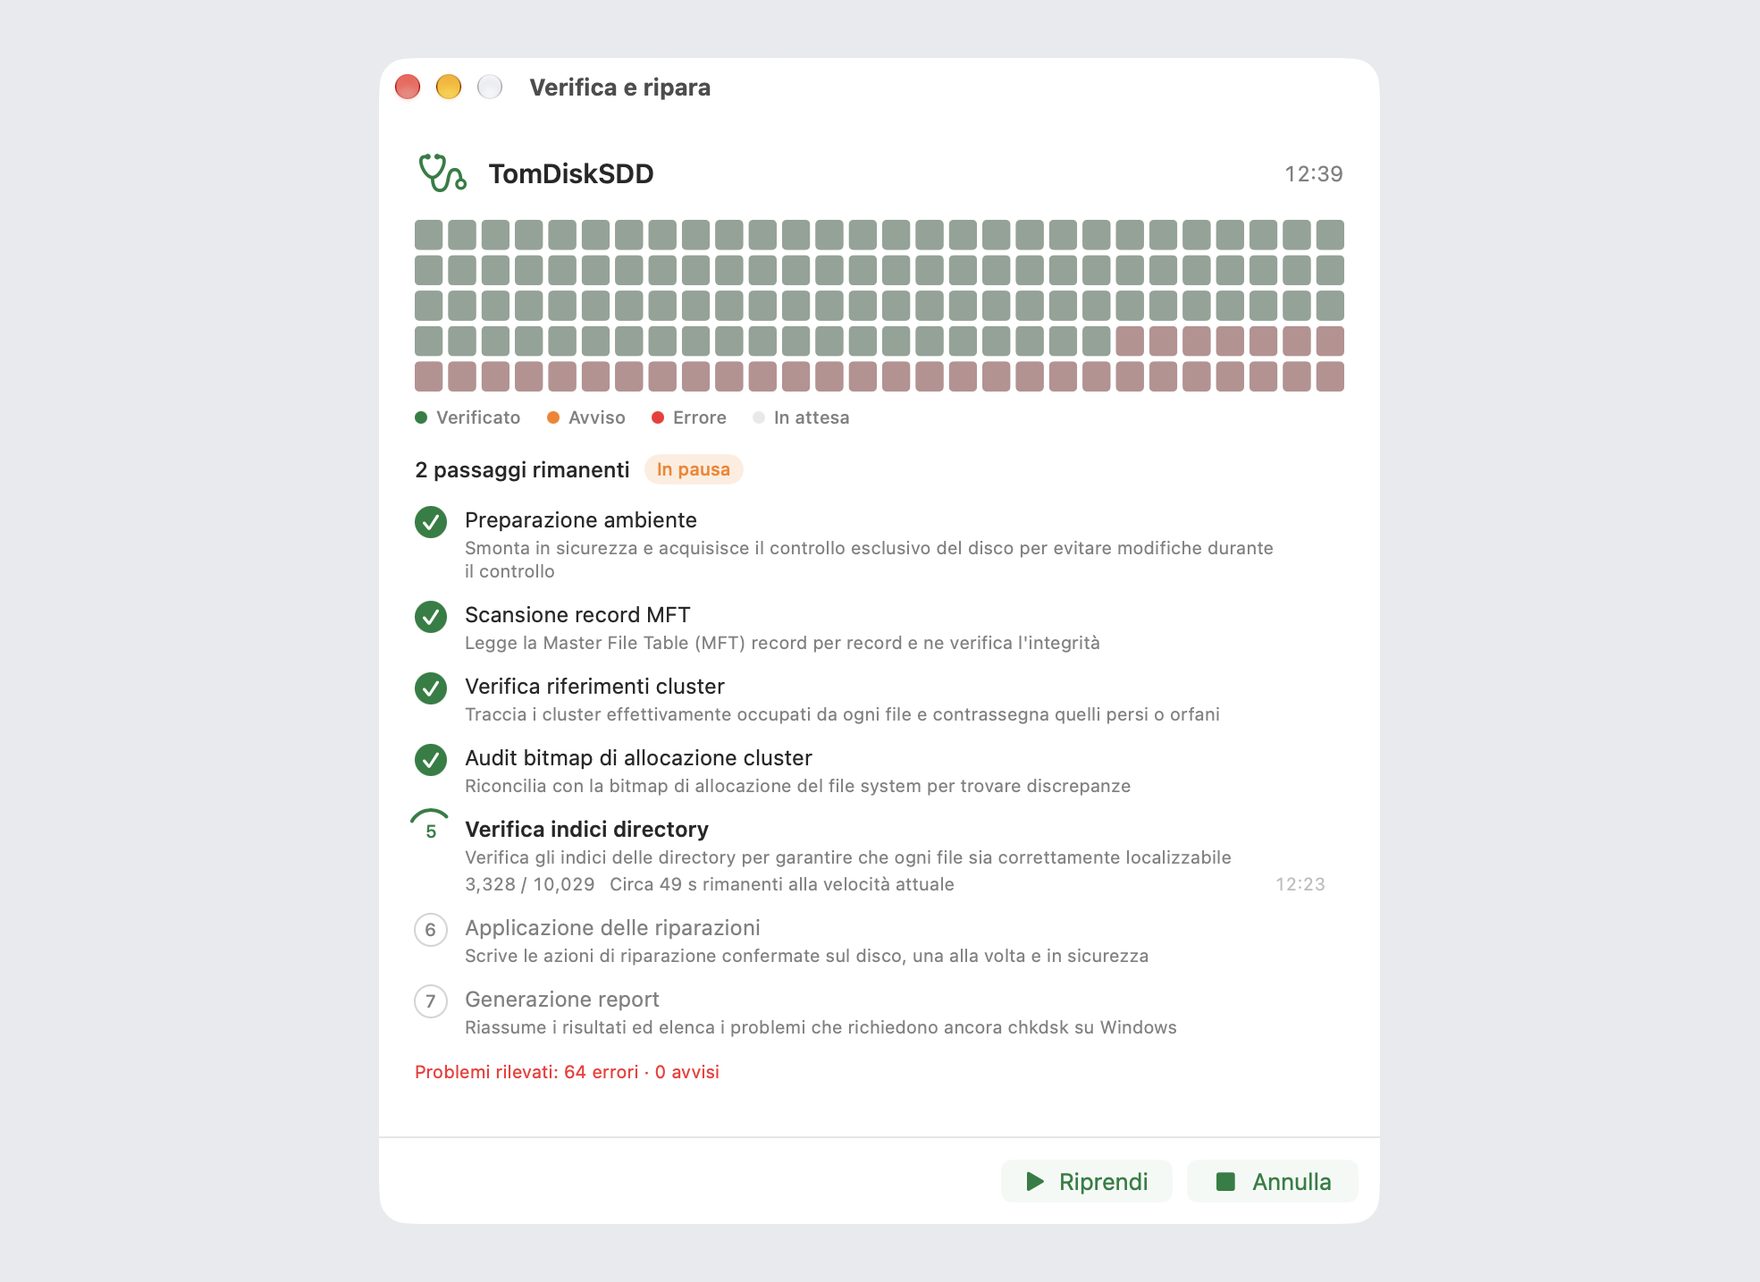Click the Errore legend red dot
This screenshot has width=1760, height=1282.
click(x=658, y=418)
